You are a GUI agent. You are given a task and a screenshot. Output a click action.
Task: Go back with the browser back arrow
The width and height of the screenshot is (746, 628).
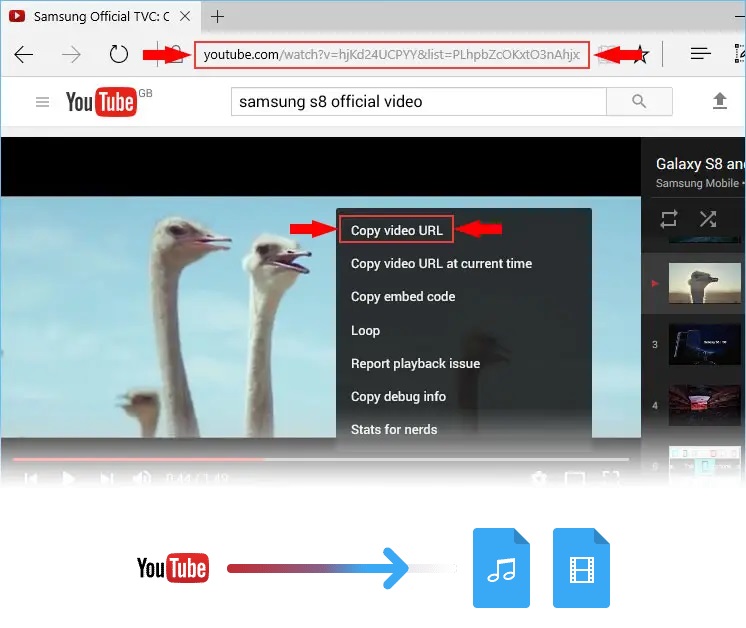(x=23, y=55)
